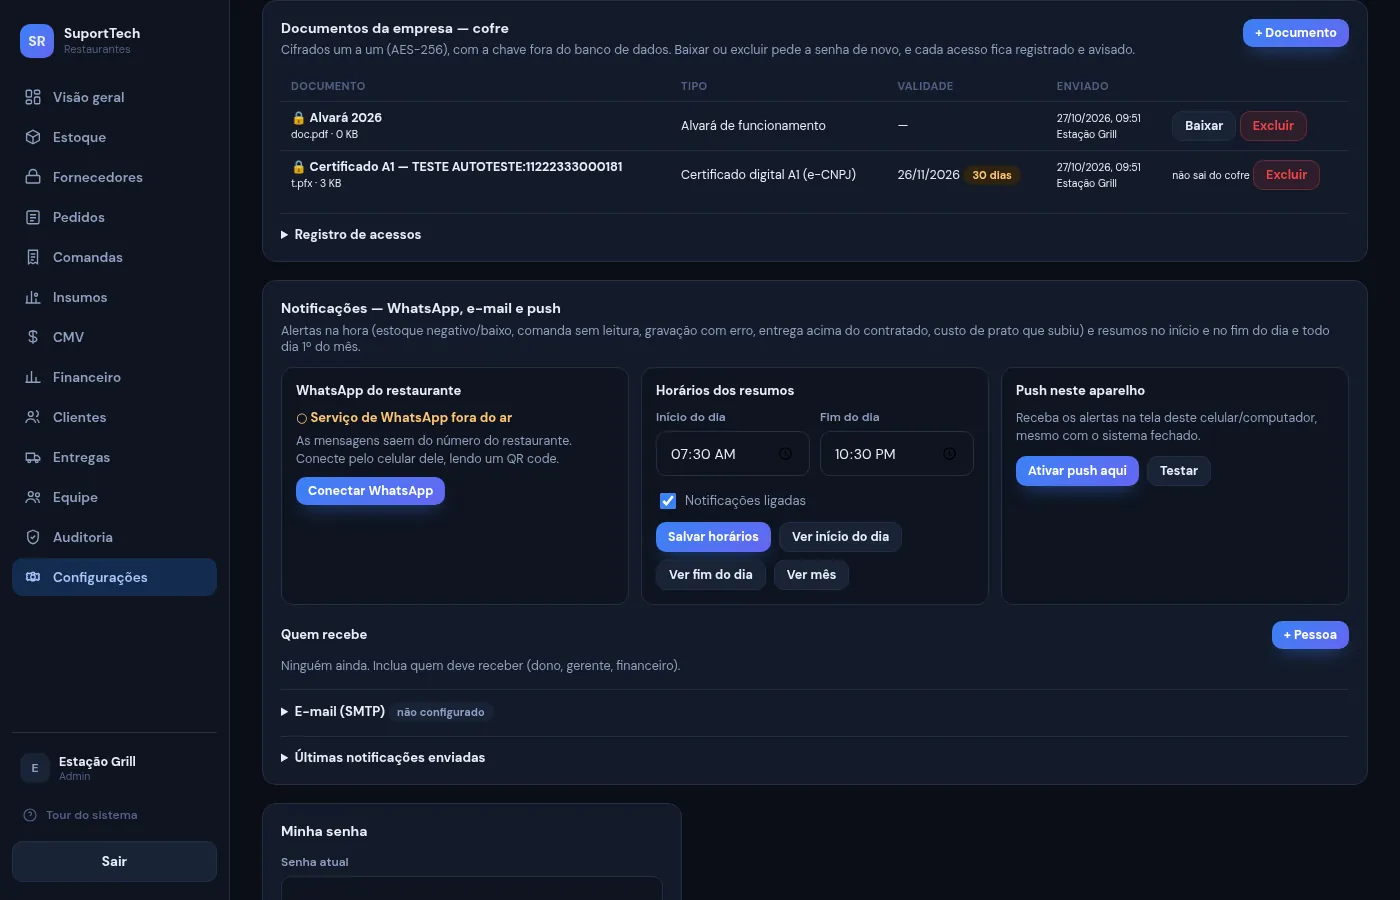
Task: Click the Ver mês button
Action: (x=811, y=575)
